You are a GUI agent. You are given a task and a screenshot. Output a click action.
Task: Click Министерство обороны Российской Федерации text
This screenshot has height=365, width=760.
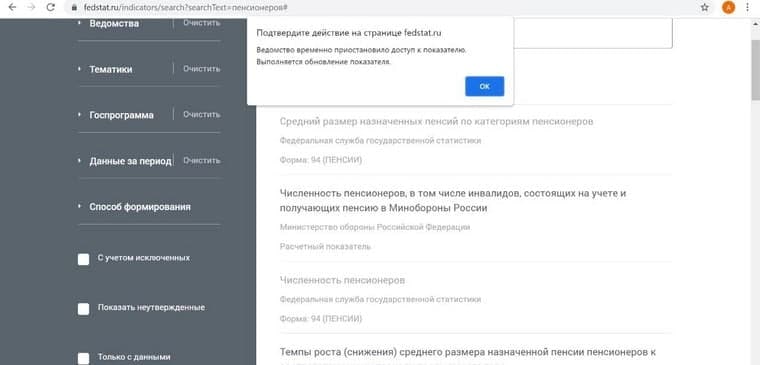[375, 227]
